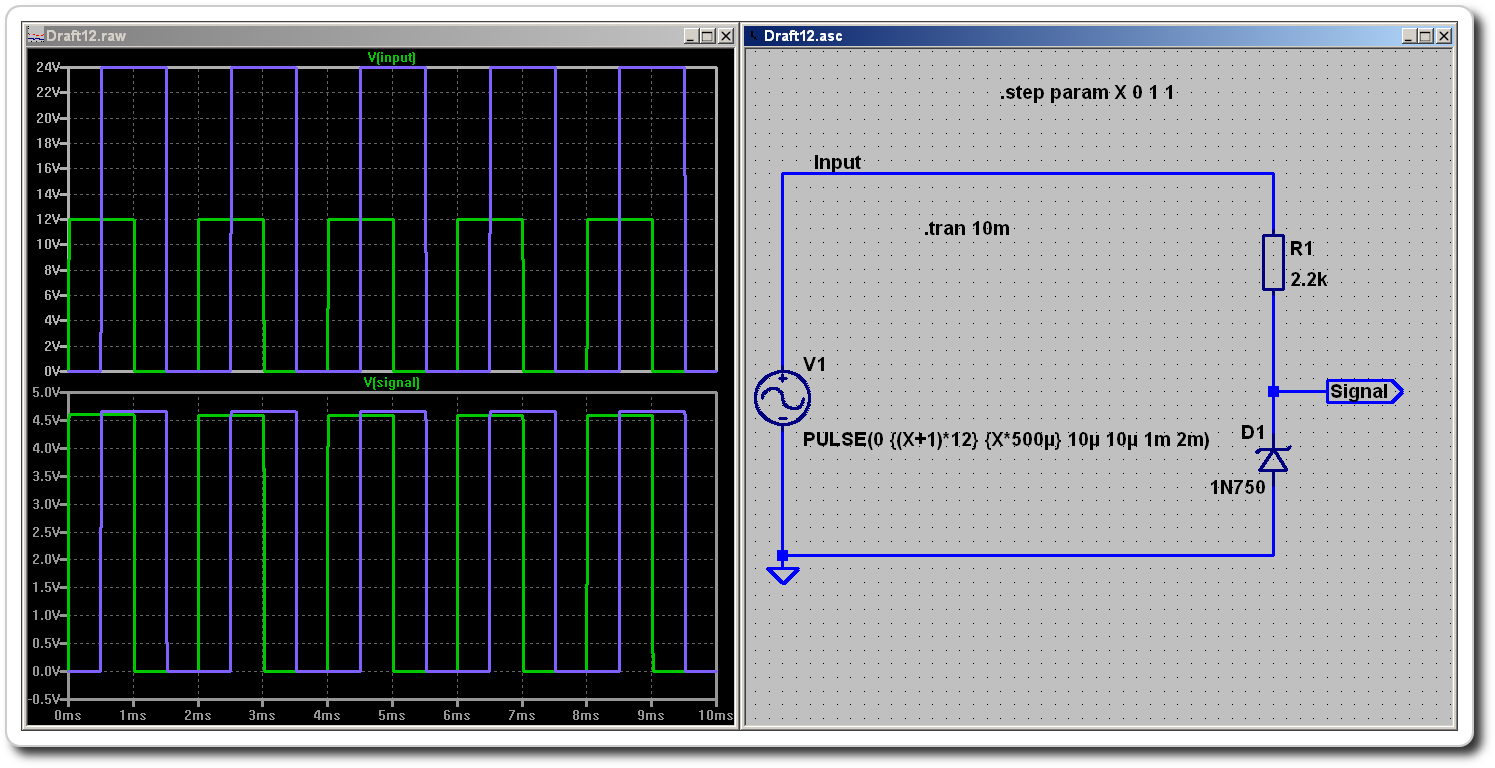Click the .step param X 0 1 1 directive

(1086, 93)
